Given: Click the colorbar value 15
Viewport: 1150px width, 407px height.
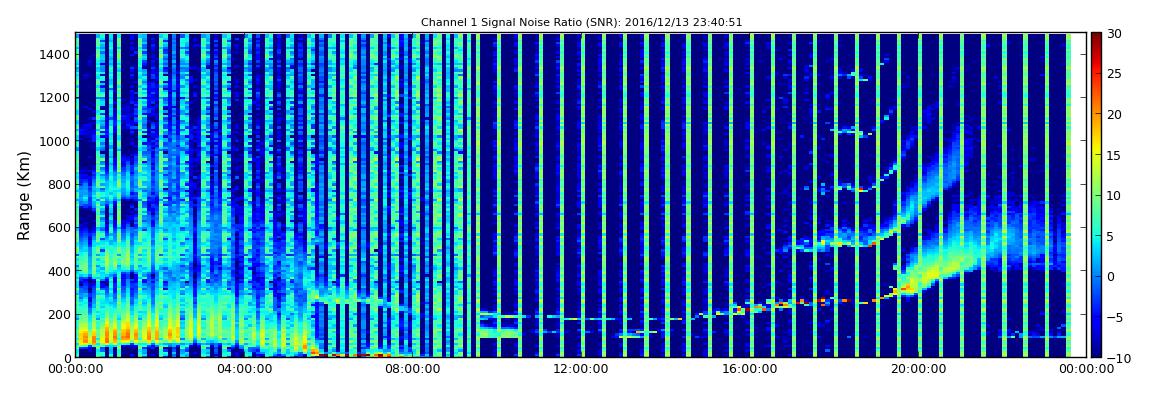Looking at the screenshot, I should click(x=1114, y=155).
